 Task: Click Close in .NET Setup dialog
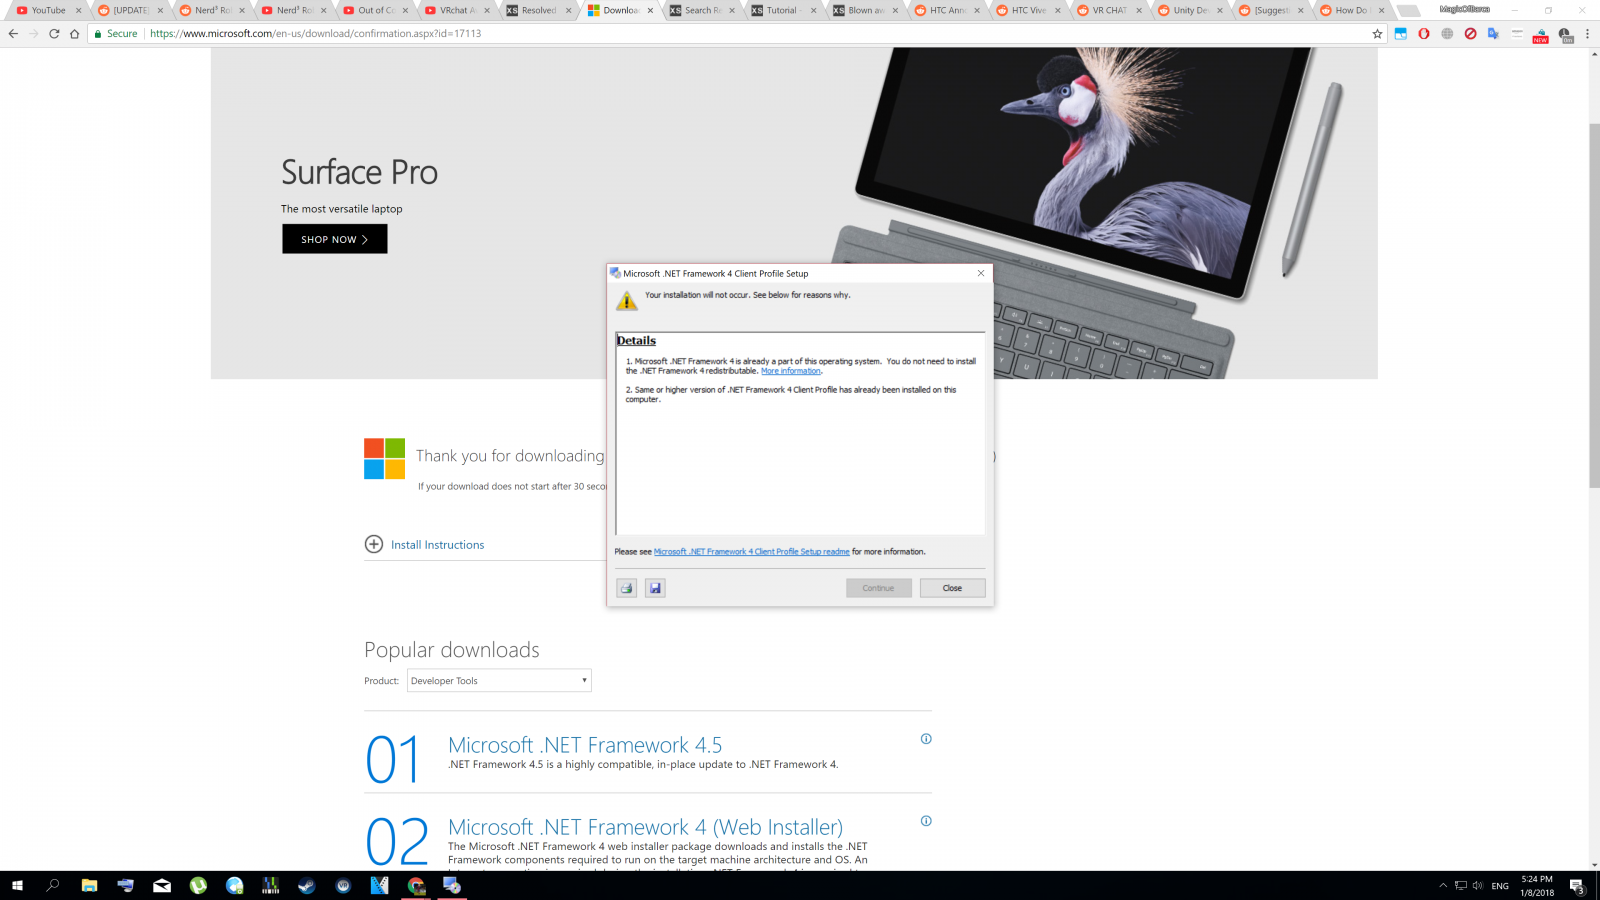pyautogui.click(x=952, y=588)
